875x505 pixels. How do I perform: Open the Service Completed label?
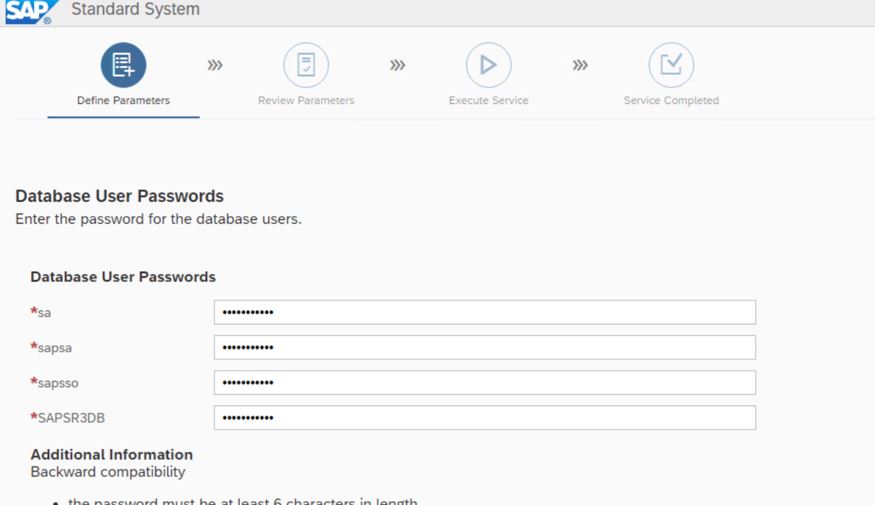[x=671, y=100]
